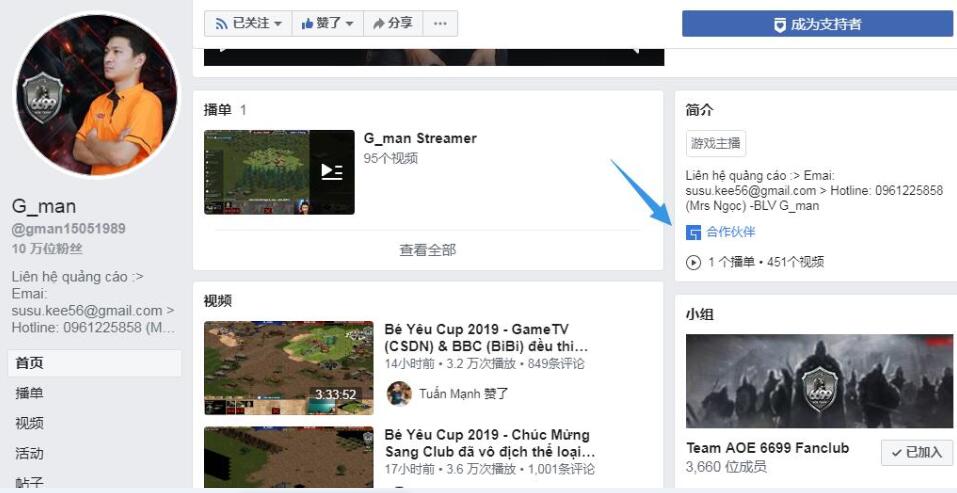Click the blue partner badge icon
Image resolution: width=957 pixels, height=493 pixels.
693,232
